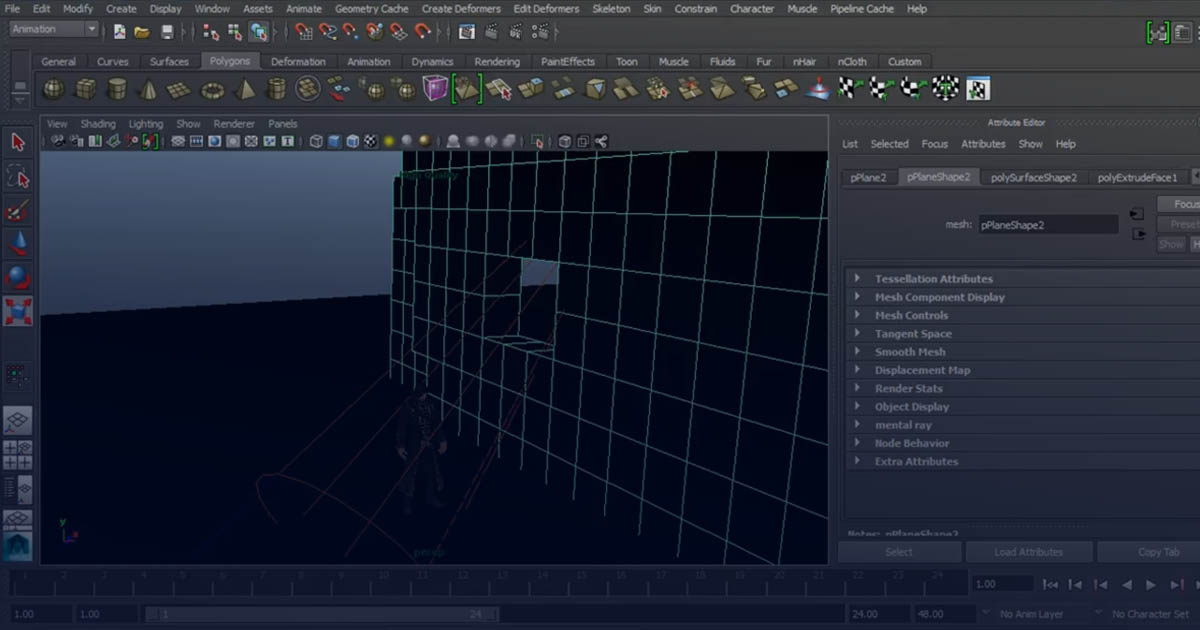The width and height of the screenshot is (1200, 630).
Task: Create a polygon Plane from the shelf
Action: click(178, 88)
